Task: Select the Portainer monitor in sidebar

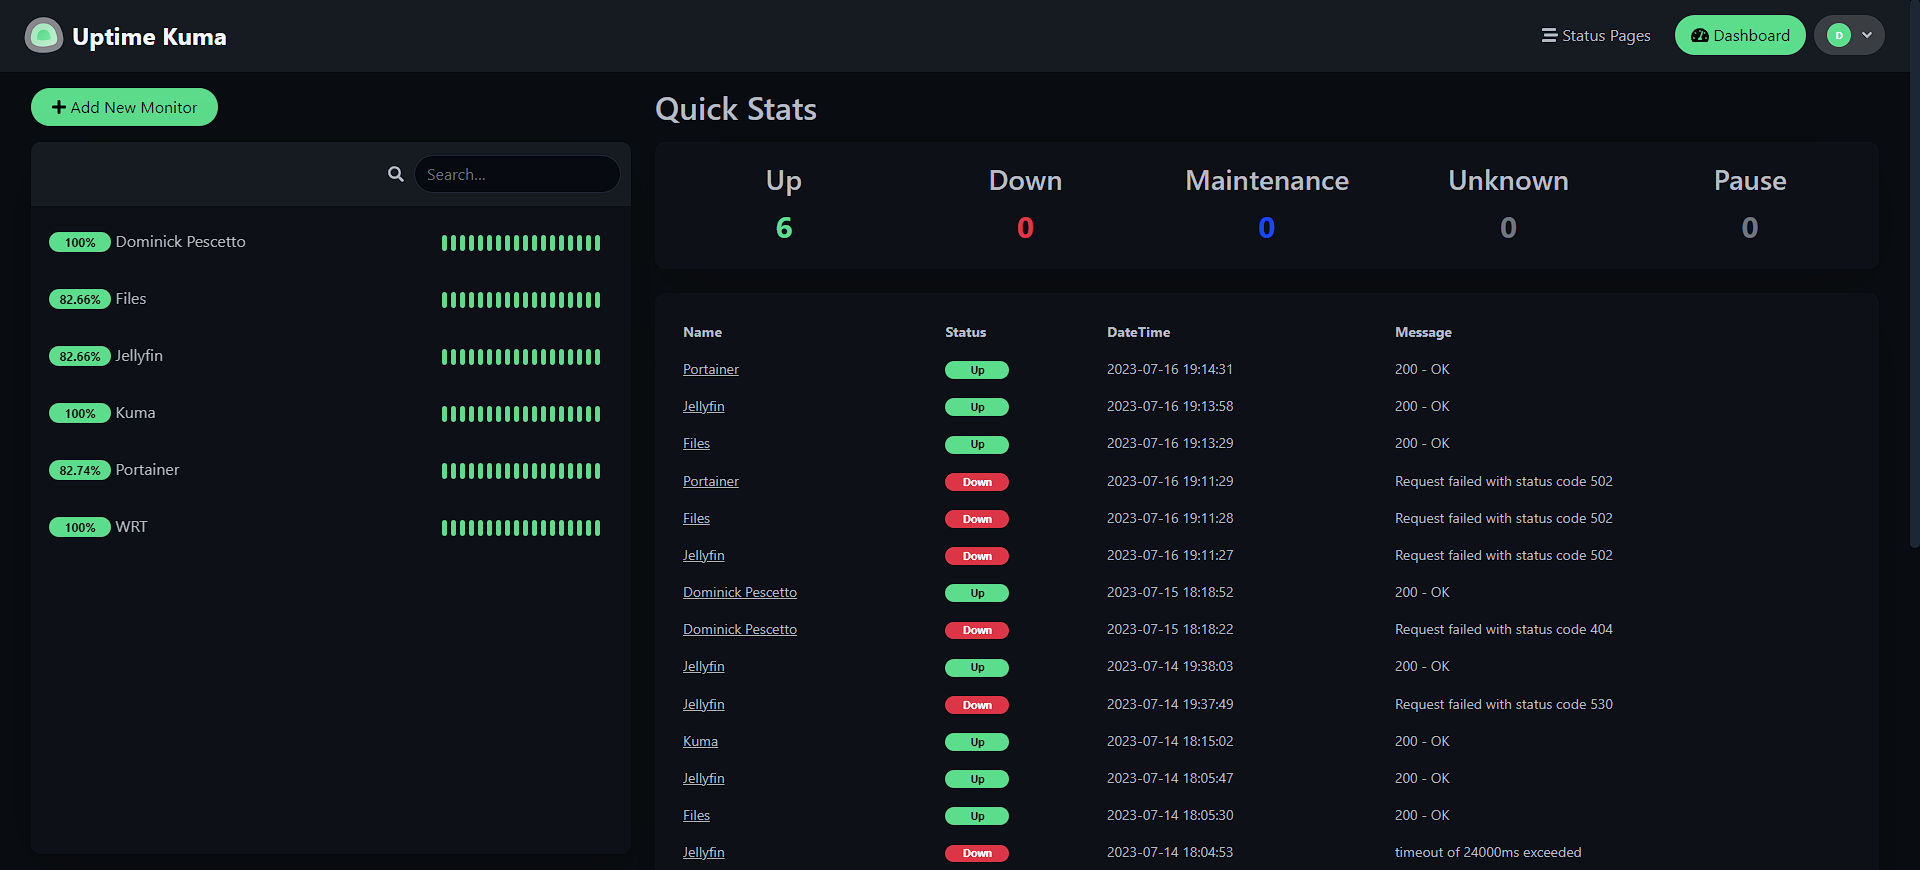Action: click(x=331, y=470)
